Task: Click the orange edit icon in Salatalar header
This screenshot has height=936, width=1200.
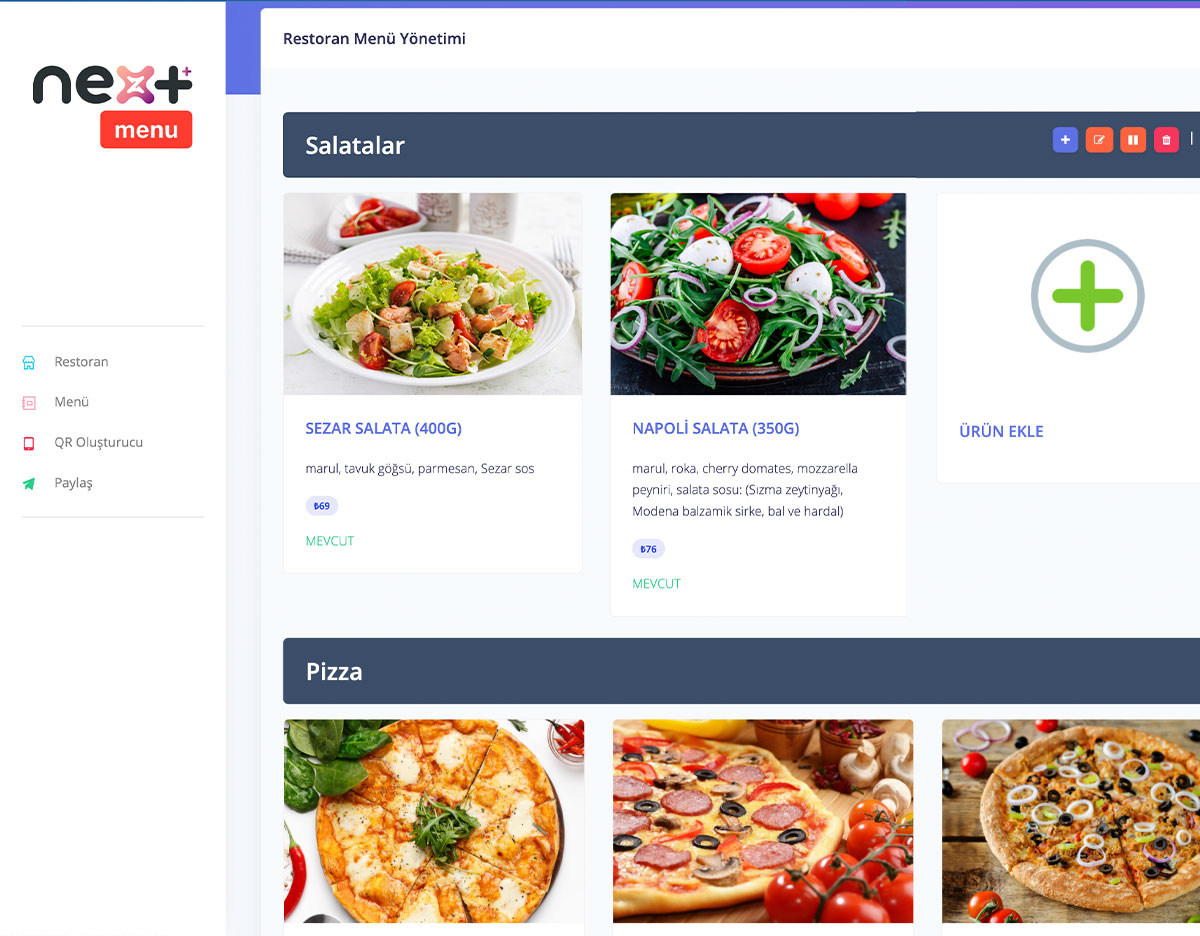Action: [x=1099, y=140]
